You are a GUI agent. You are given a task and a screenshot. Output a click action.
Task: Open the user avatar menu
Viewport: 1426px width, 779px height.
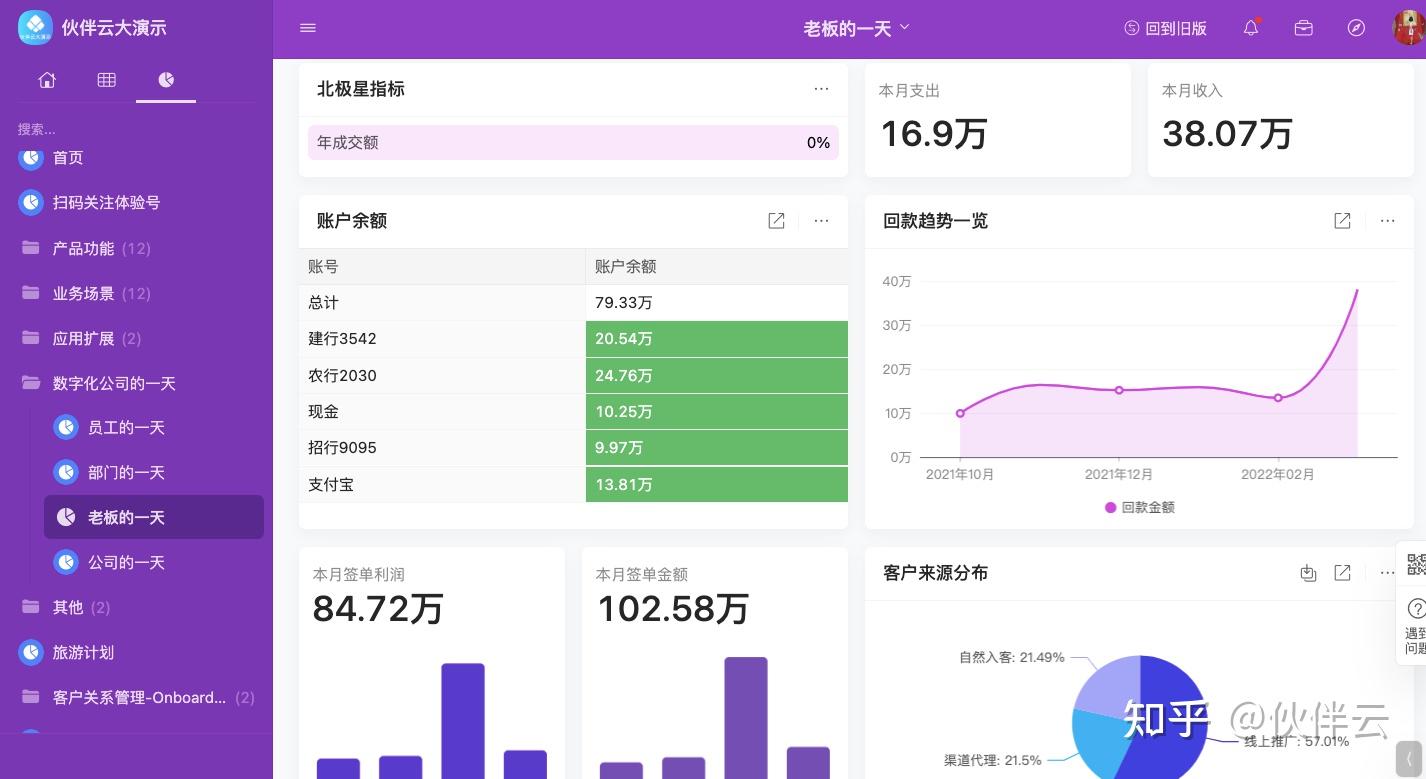[1409, 28]
